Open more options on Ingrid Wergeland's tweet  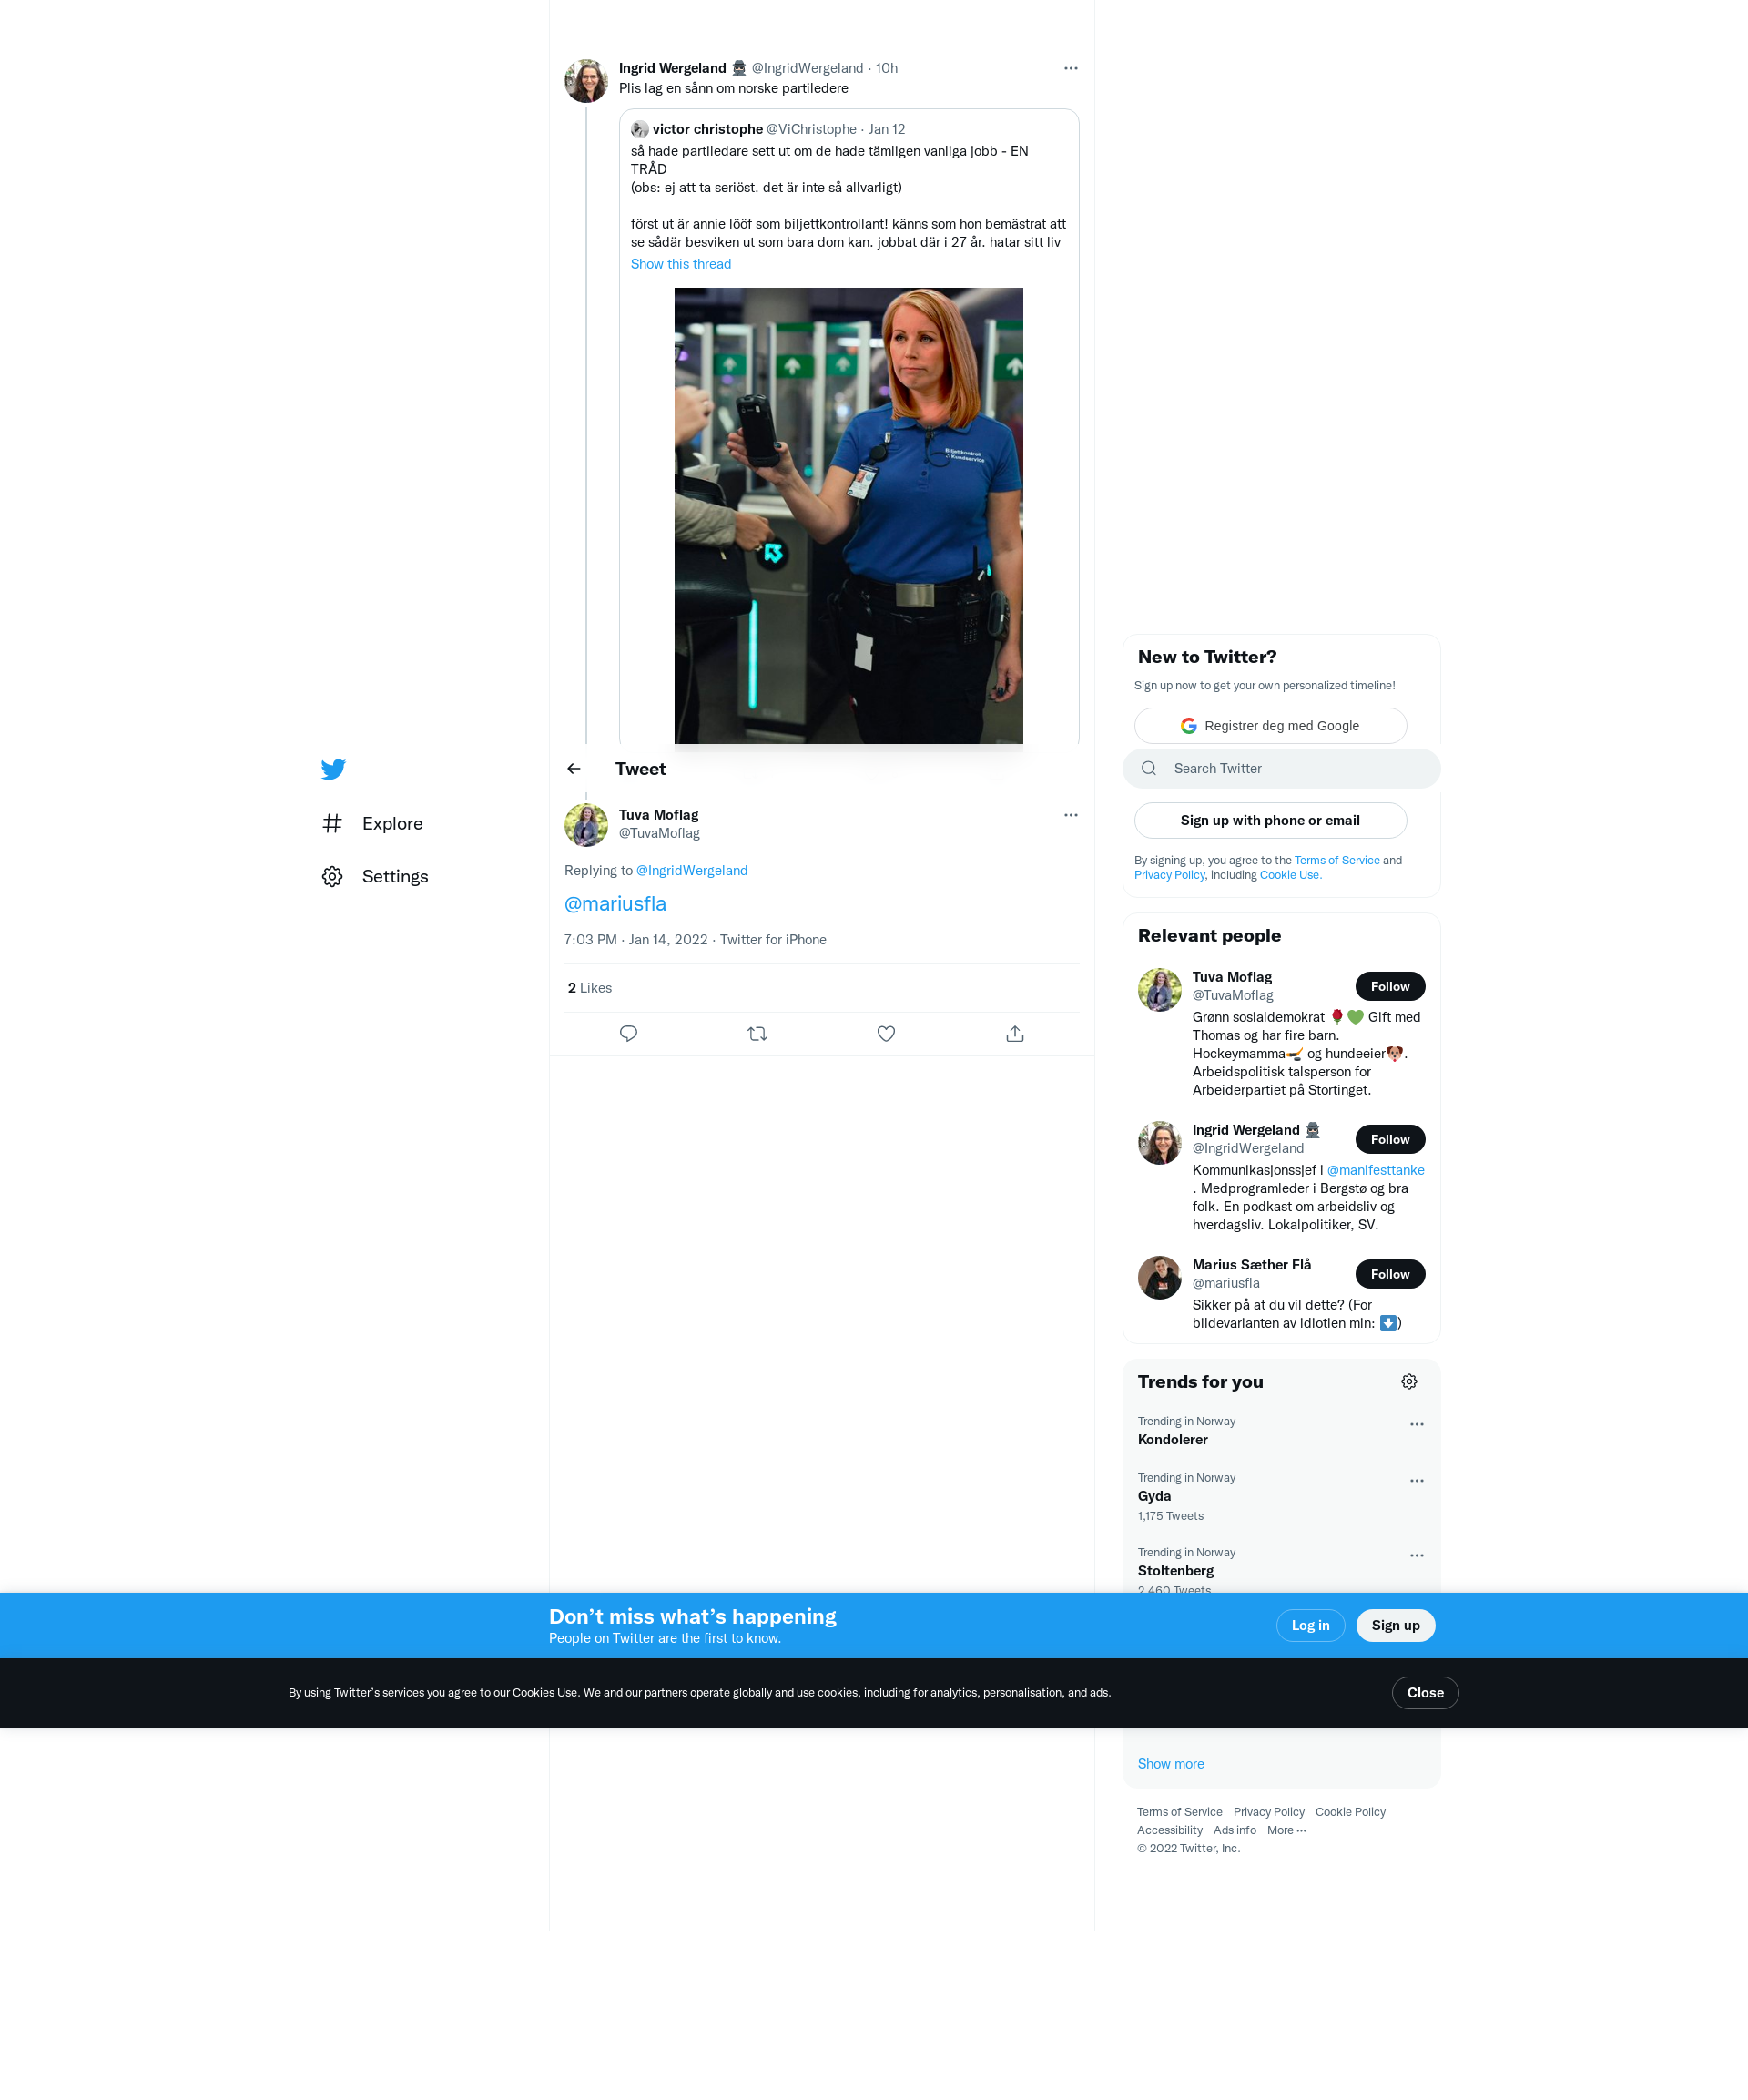(x=1071, y=69)
